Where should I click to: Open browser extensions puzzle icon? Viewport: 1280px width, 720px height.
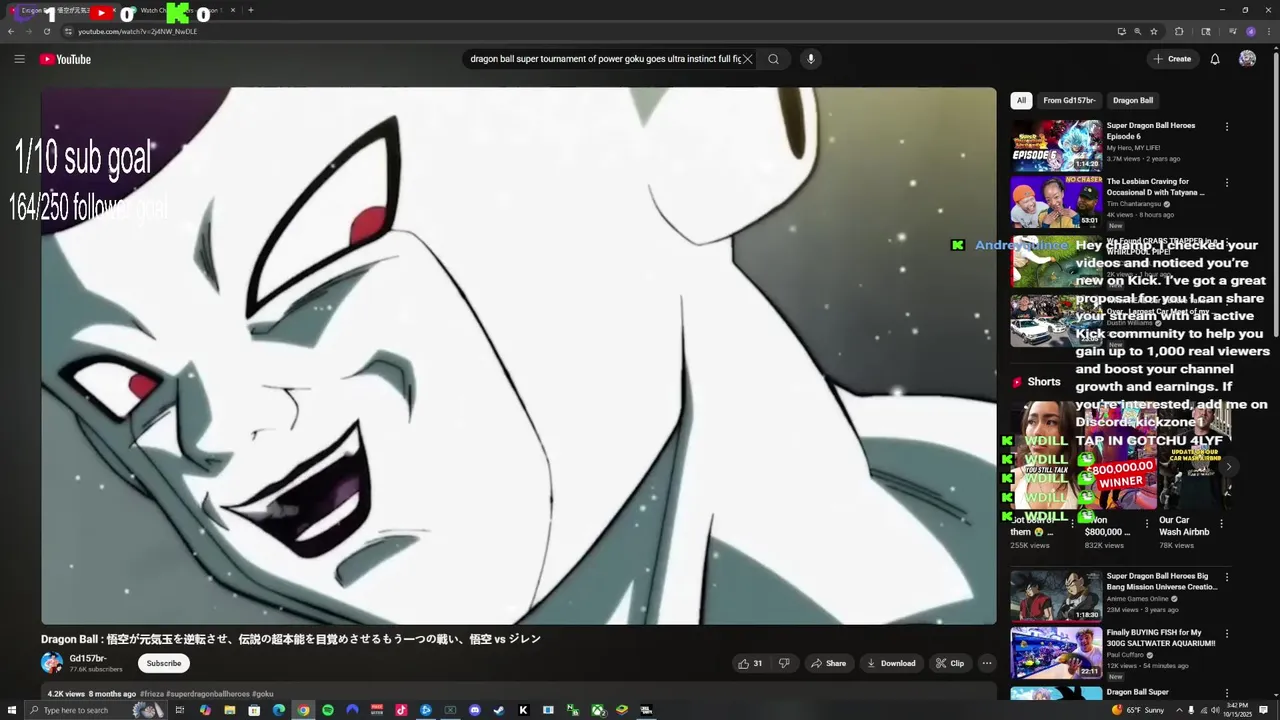pos(1179,31)
